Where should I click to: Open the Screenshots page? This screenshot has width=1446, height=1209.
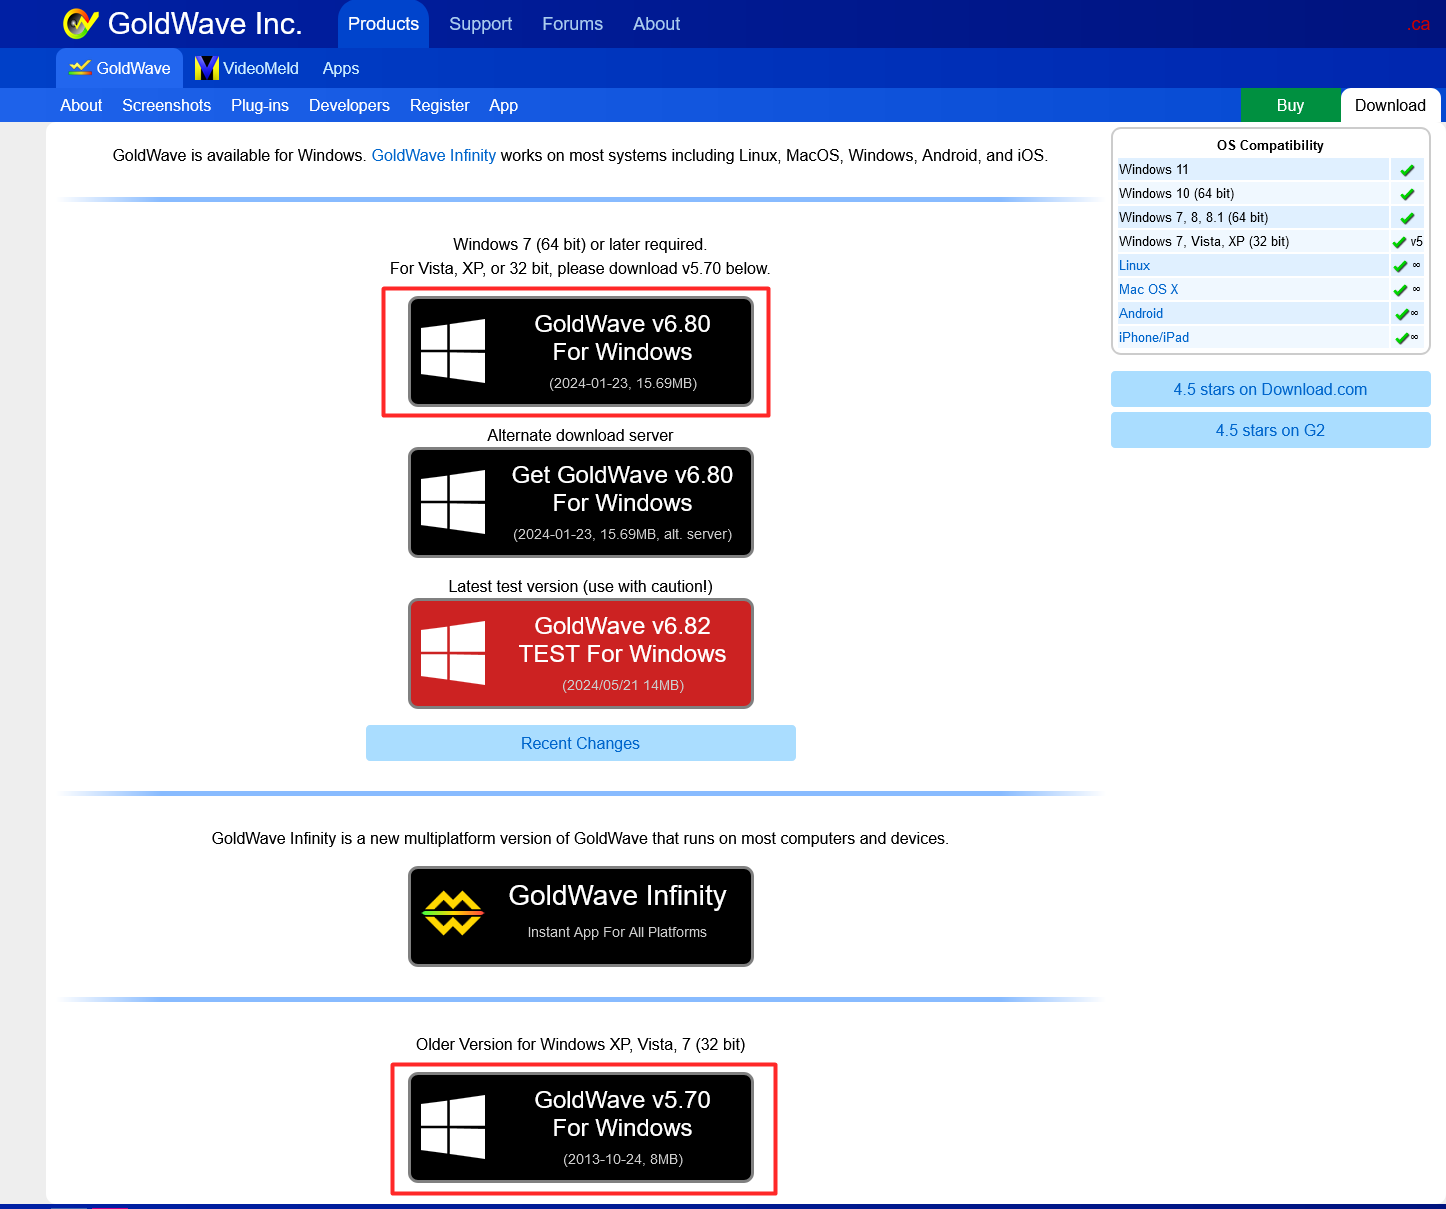coord(166,105)
